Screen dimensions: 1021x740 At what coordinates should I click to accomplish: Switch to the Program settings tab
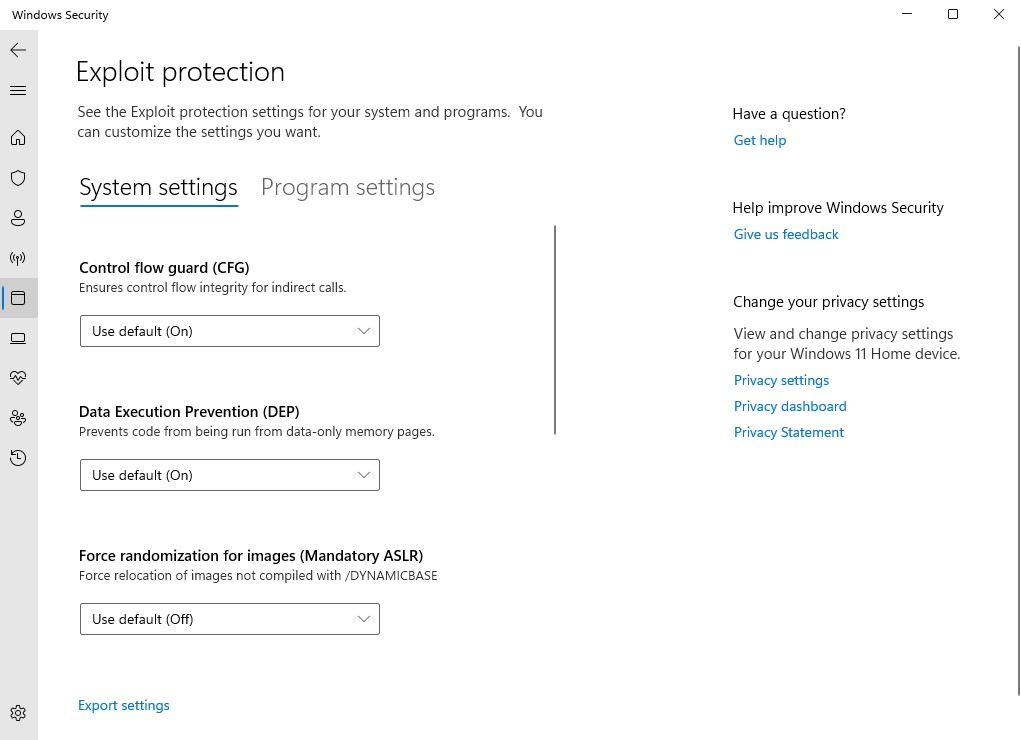point(348,188)
